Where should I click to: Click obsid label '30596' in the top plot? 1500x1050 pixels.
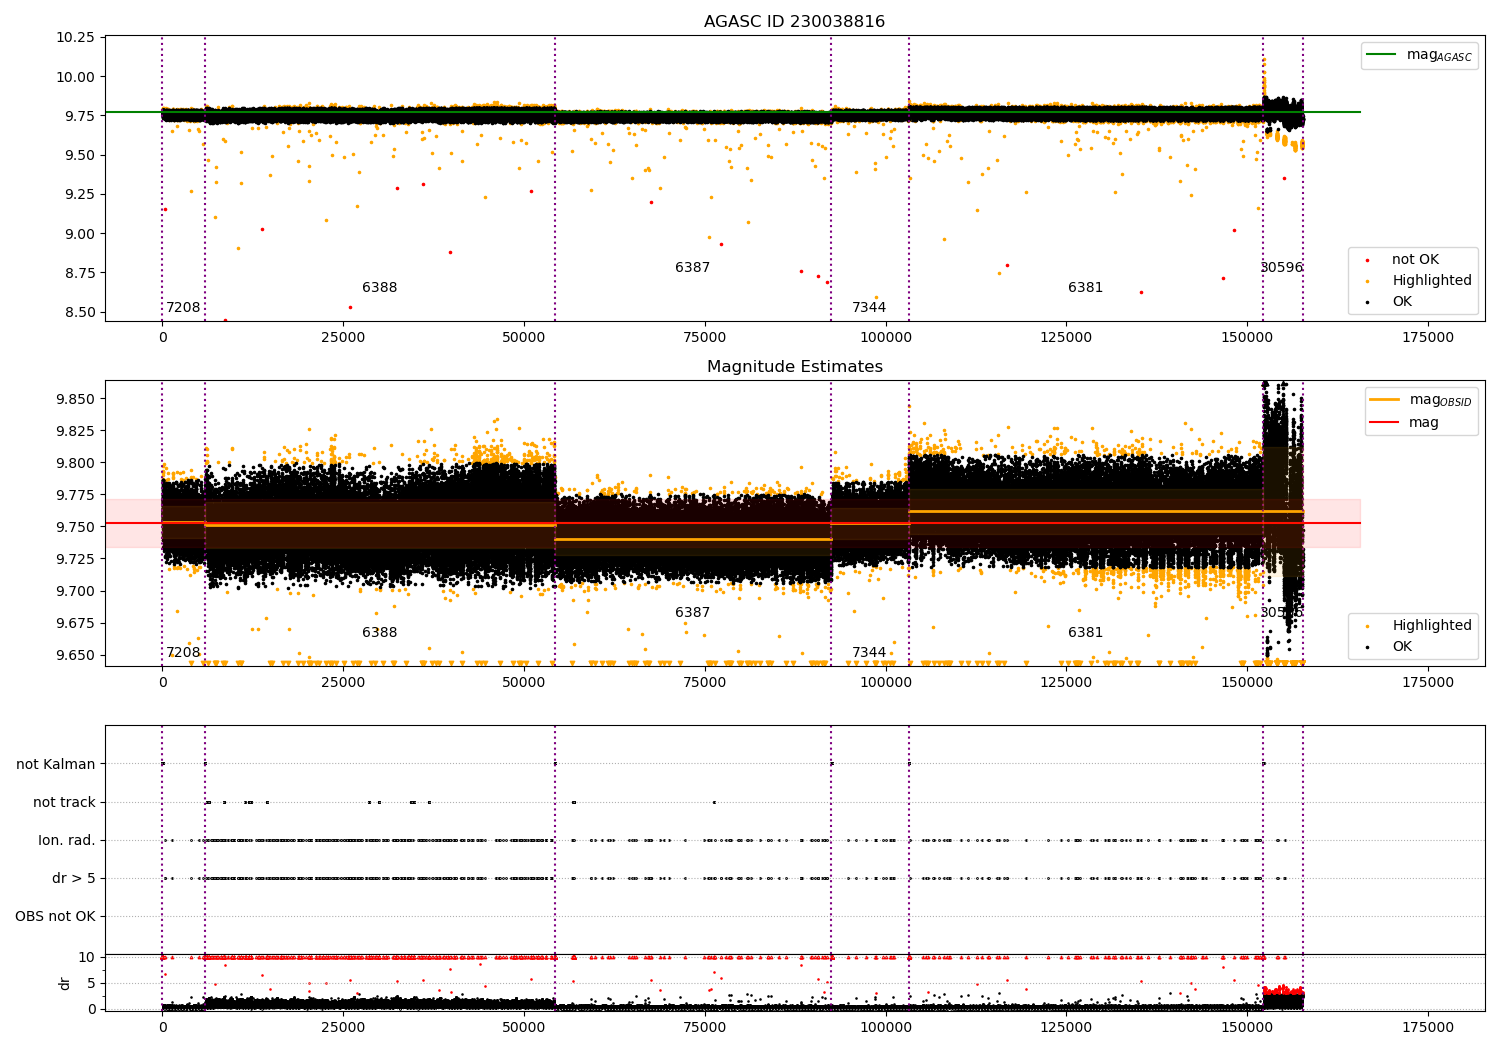coord(1282,268)
